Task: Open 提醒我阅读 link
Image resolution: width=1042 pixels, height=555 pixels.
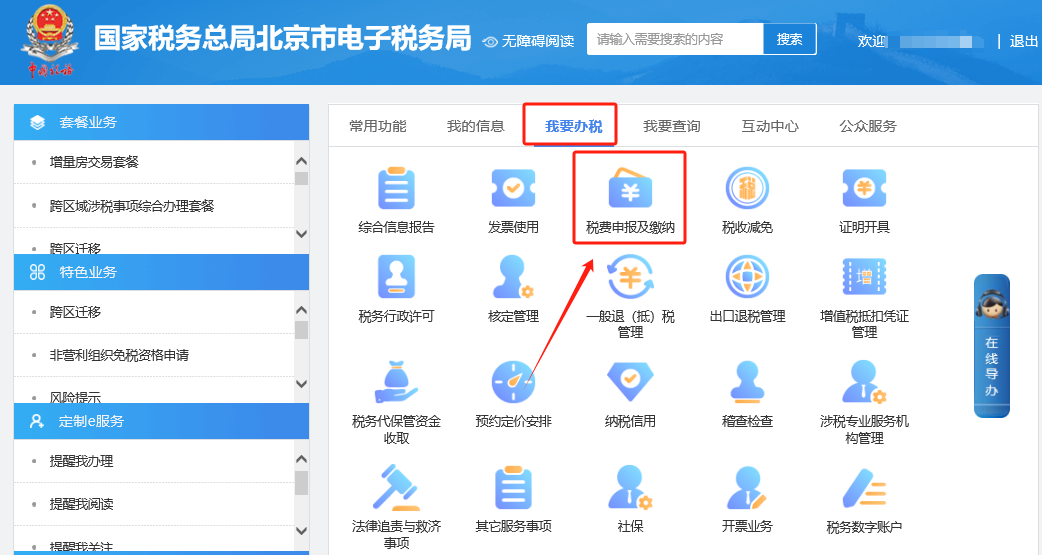Action: coord(81,504)
